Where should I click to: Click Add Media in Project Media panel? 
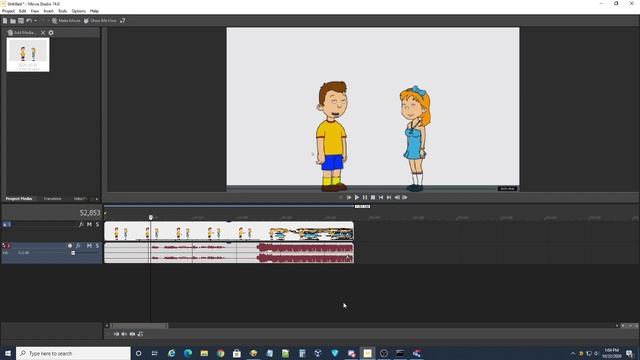pos(22,33)
